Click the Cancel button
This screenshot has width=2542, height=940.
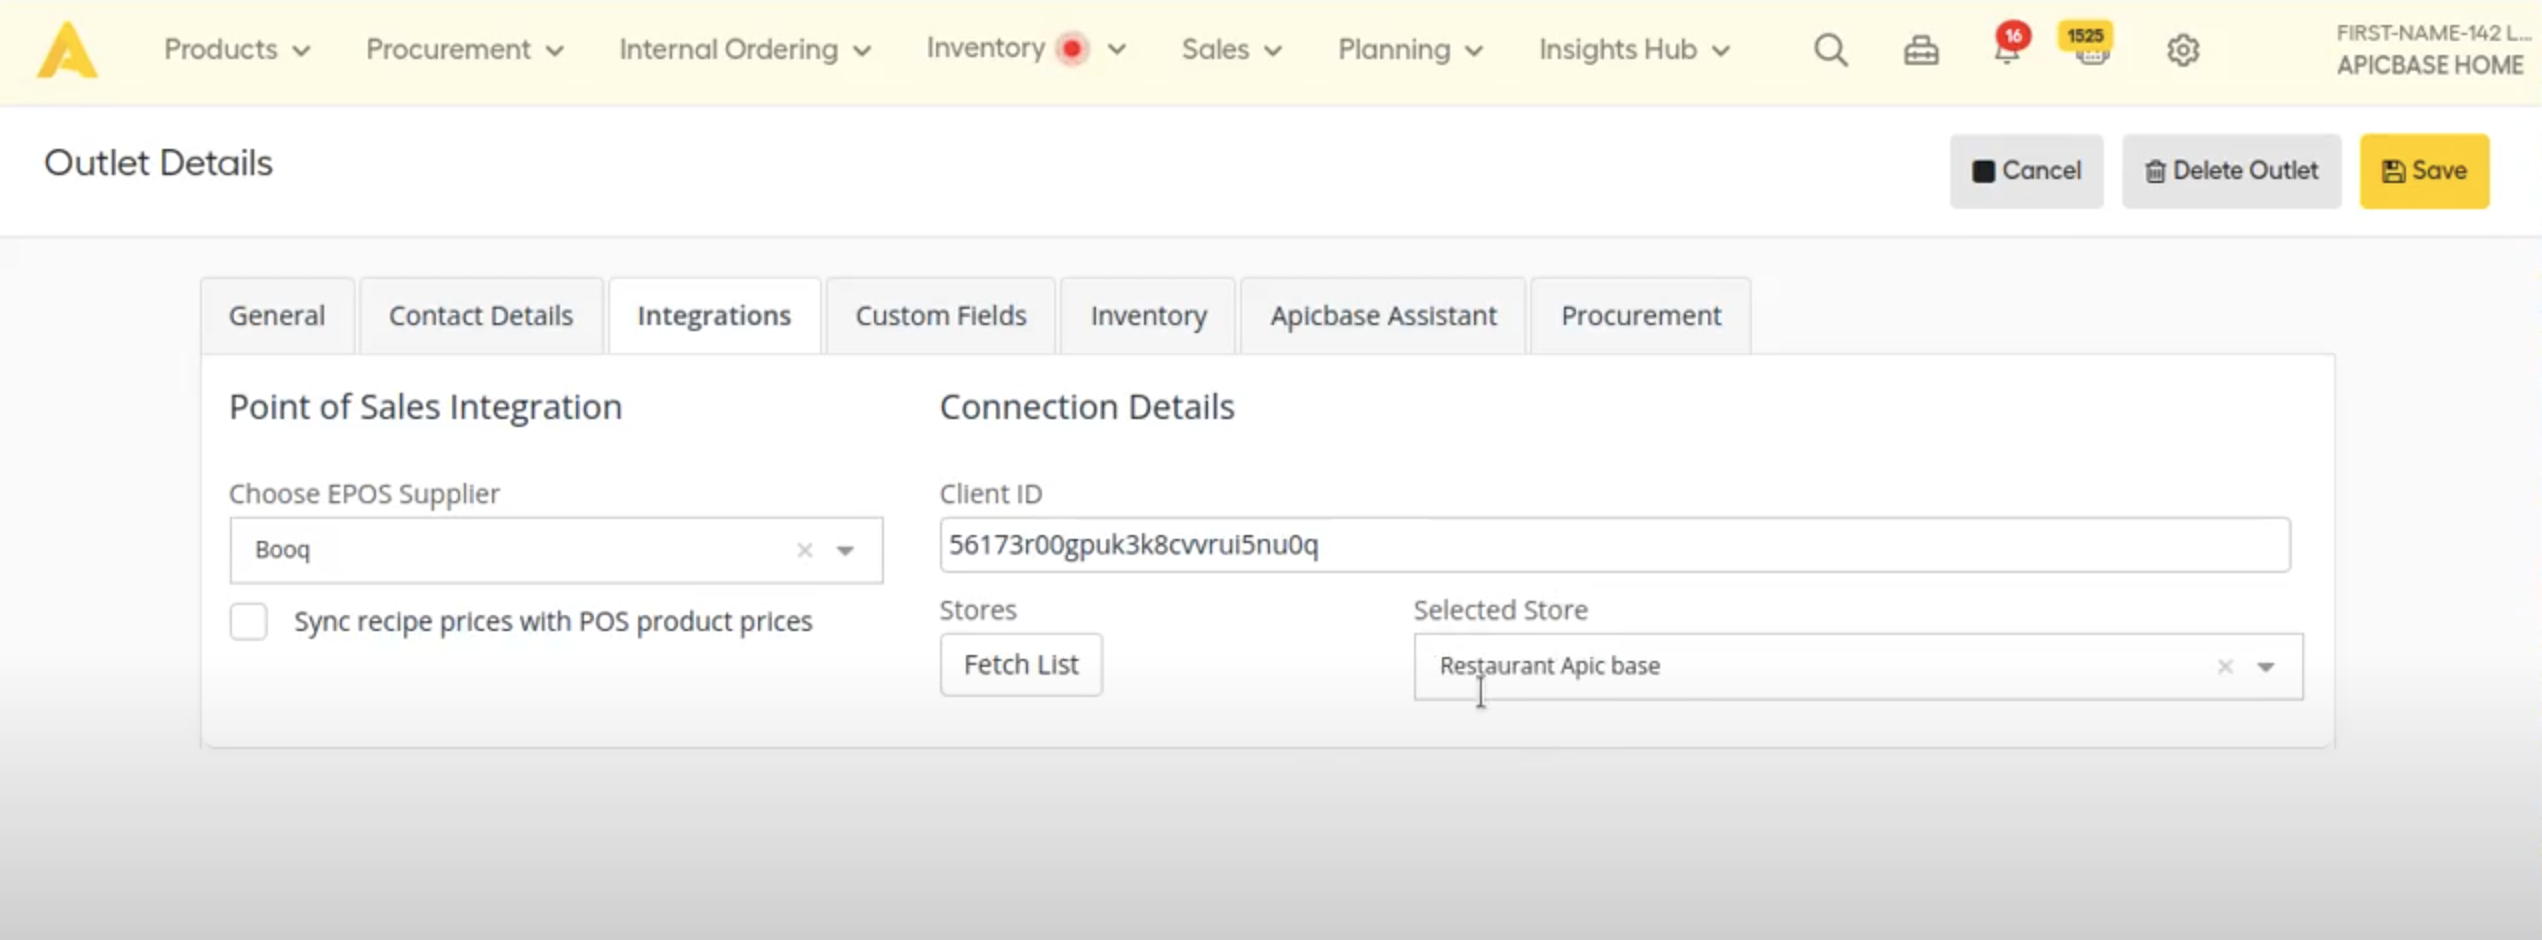coord(2026,171)
